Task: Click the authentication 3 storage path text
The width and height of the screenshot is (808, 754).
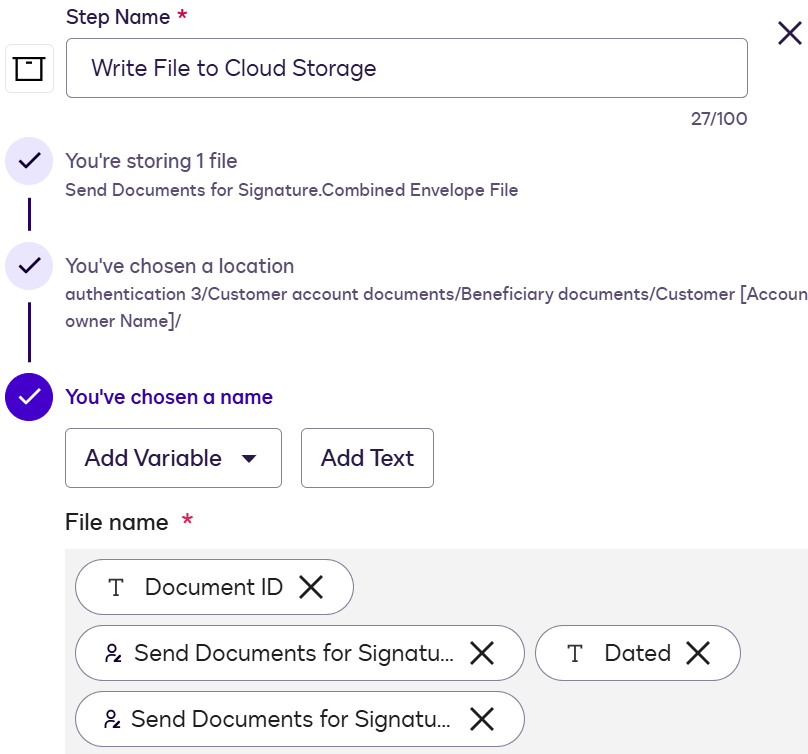Action: [436, 307]
